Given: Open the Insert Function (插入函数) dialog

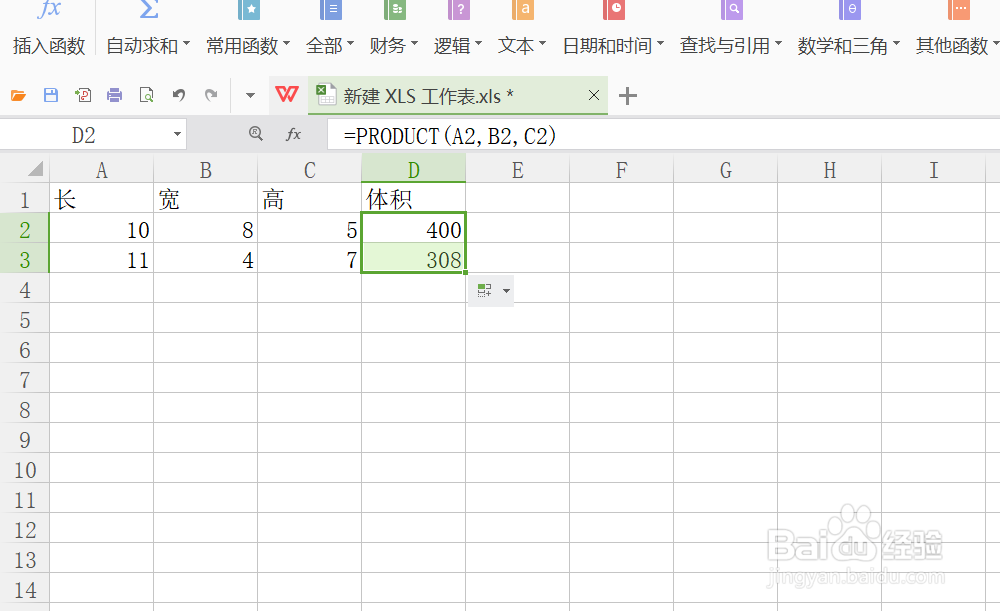Looking at the screenshot, I should tap(48, 29).
